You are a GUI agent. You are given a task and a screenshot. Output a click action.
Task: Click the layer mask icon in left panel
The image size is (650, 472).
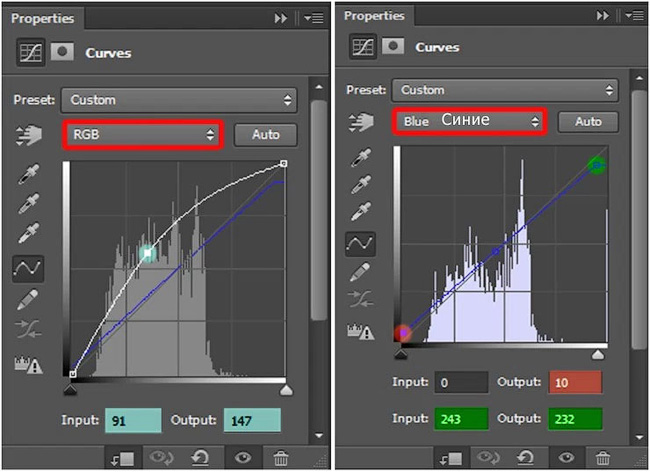(62, 52)
